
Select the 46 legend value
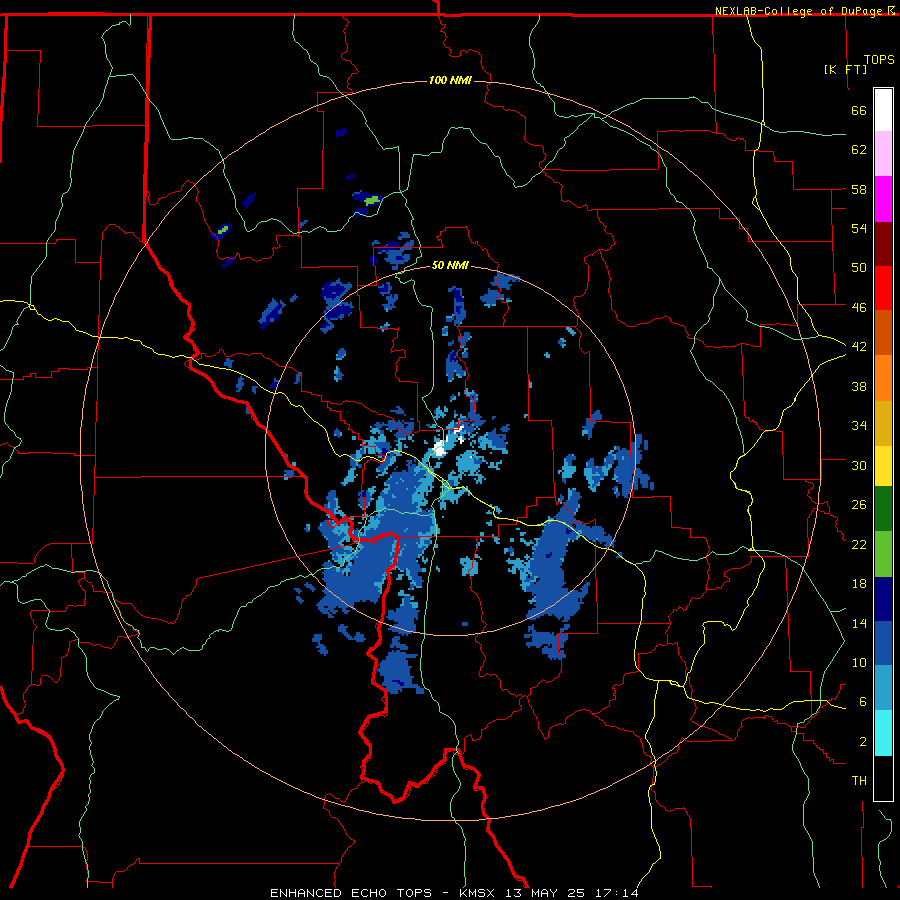859,308
